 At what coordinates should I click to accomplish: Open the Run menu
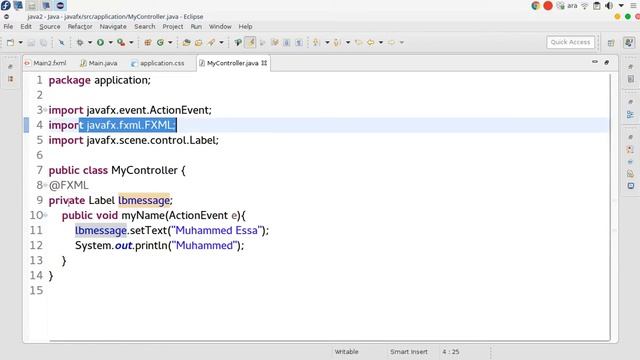pyautogui.click(x=196, y=27)
